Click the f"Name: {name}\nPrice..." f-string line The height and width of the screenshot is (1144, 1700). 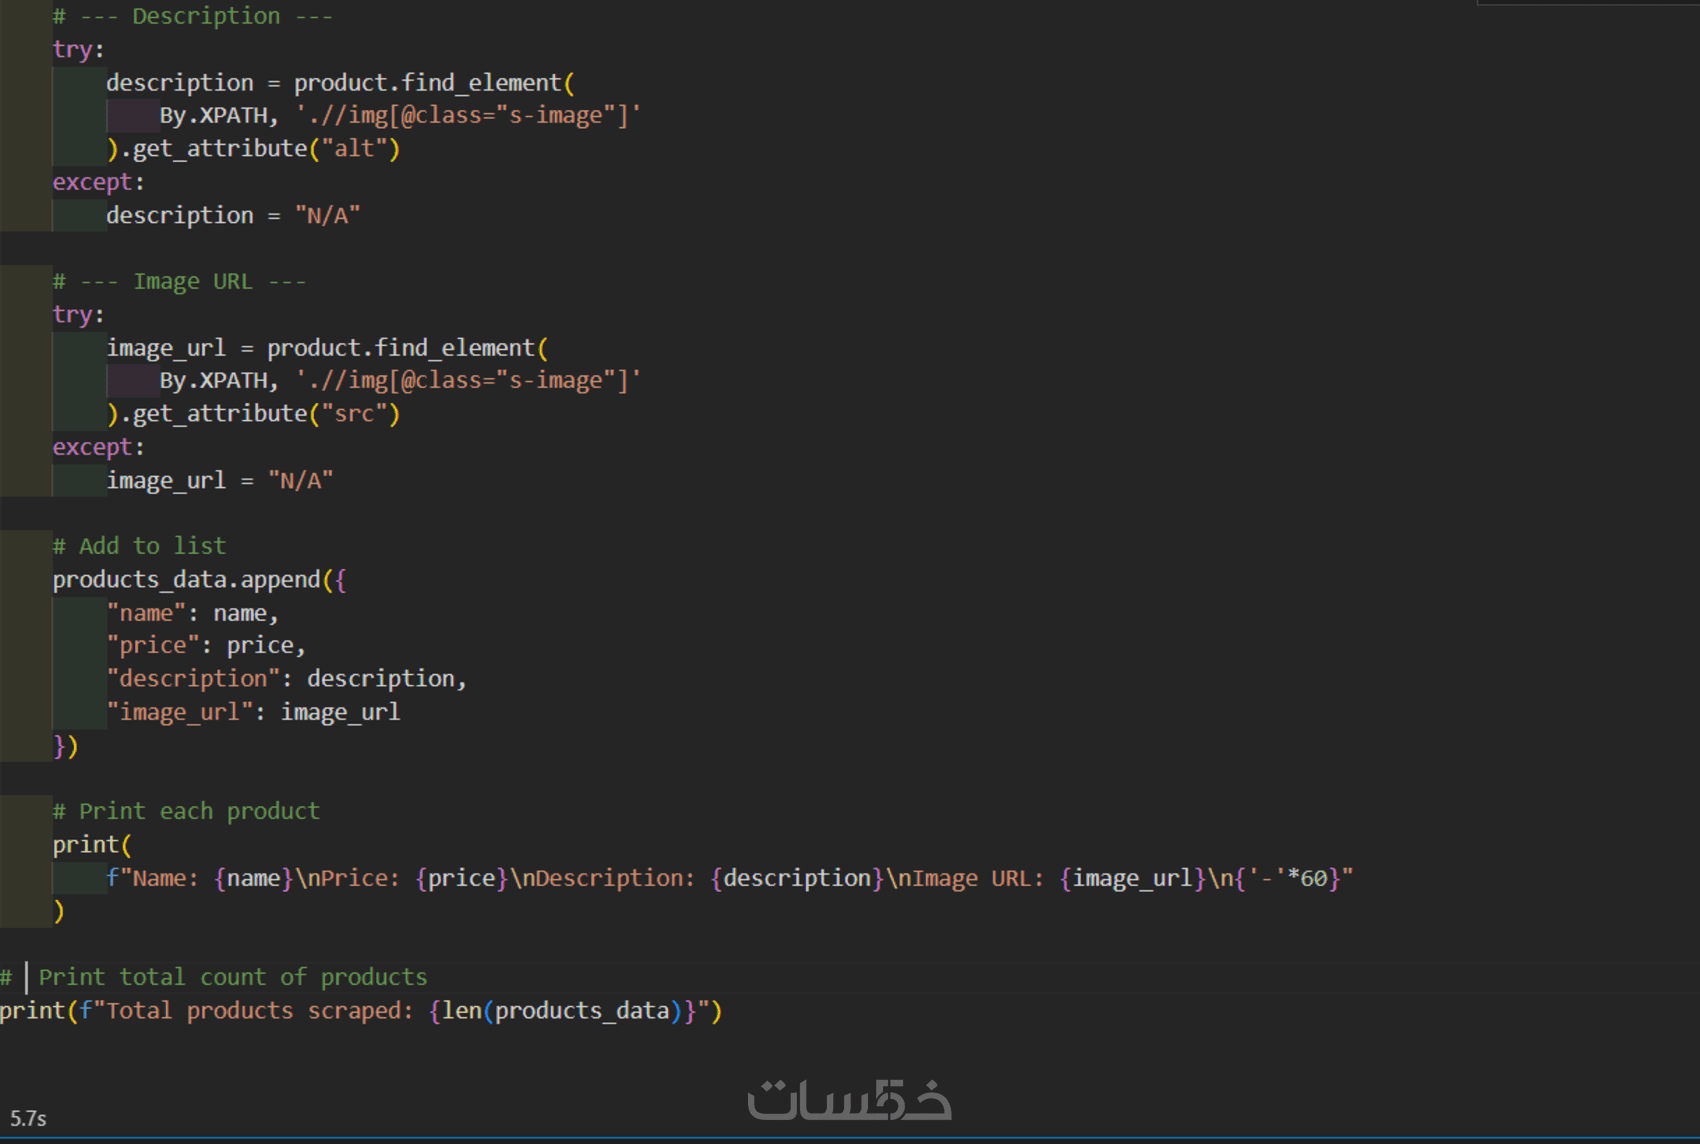(730, 877)
